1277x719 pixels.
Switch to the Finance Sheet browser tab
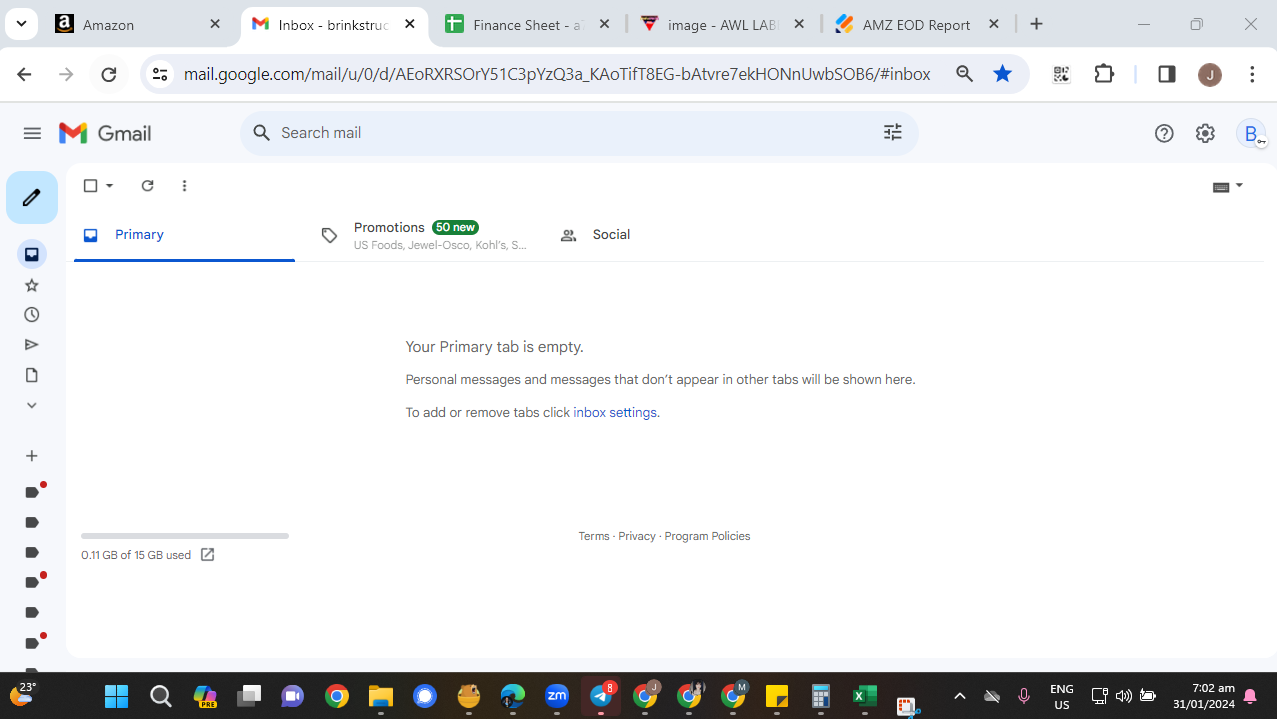(527, 25)
